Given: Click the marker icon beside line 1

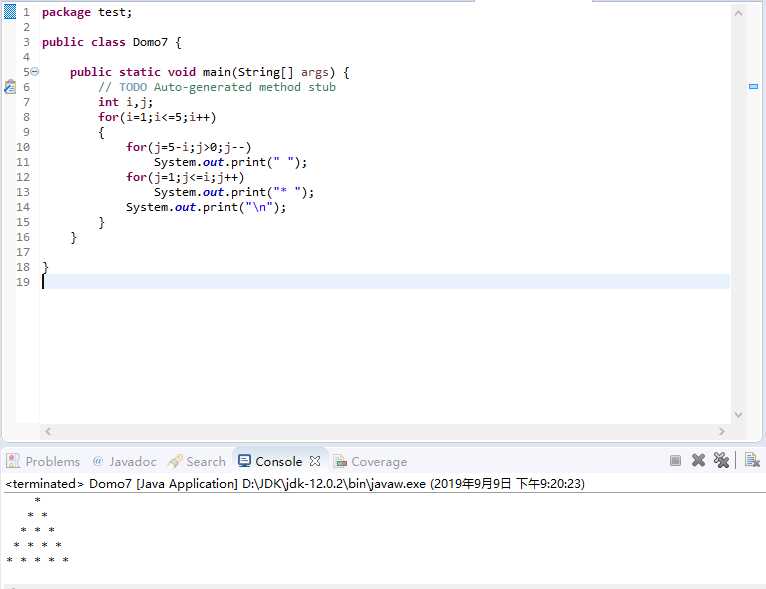Looking at the screenshot, I should [x=10, y=12].
